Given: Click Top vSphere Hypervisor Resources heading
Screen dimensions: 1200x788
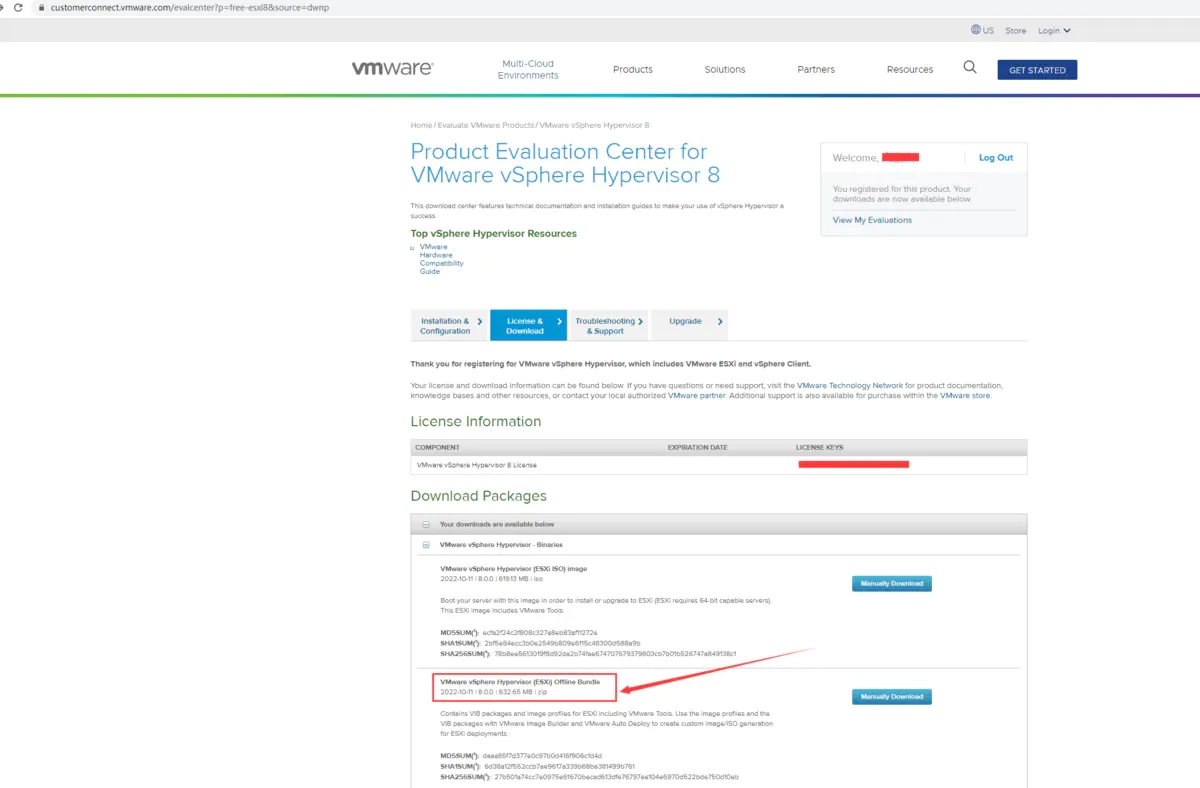Looking at the screenshot, I should coord(493,233).
